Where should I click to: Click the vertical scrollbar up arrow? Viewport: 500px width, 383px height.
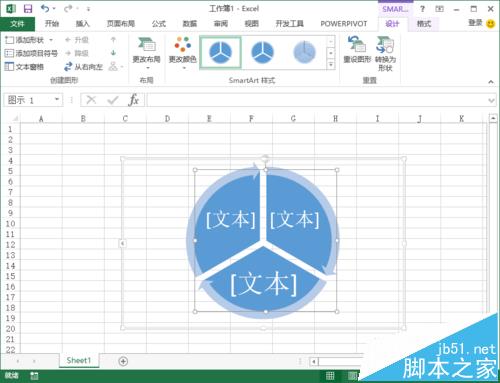pos(493,118)
